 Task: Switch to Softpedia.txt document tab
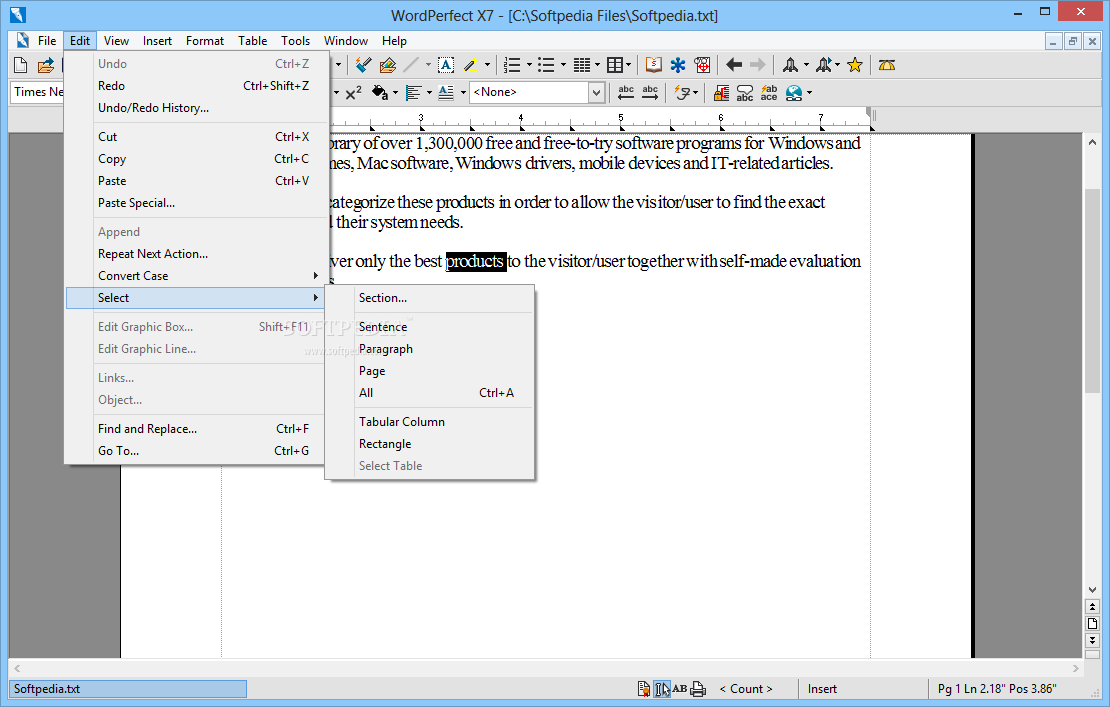128,689
